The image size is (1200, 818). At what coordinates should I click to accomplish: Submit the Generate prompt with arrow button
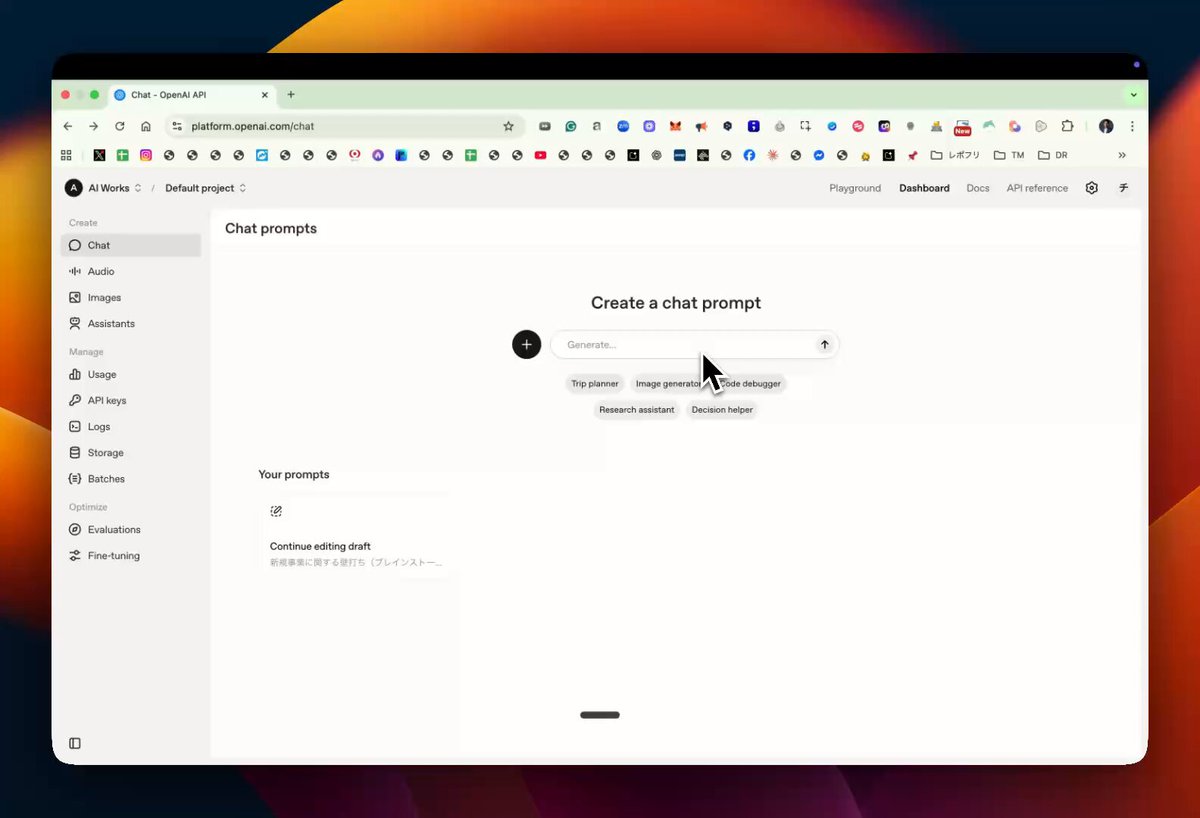tap(825, 344)
